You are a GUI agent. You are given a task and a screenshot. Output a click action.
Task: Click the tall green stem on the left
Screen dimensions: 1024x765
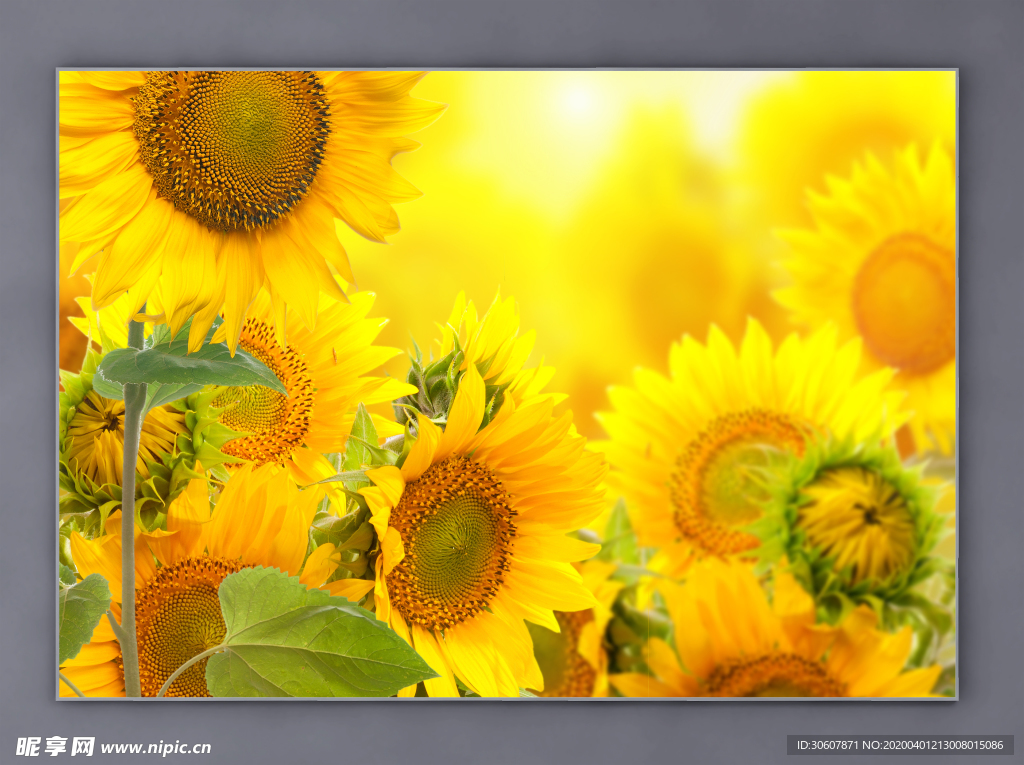pos(130,540)
